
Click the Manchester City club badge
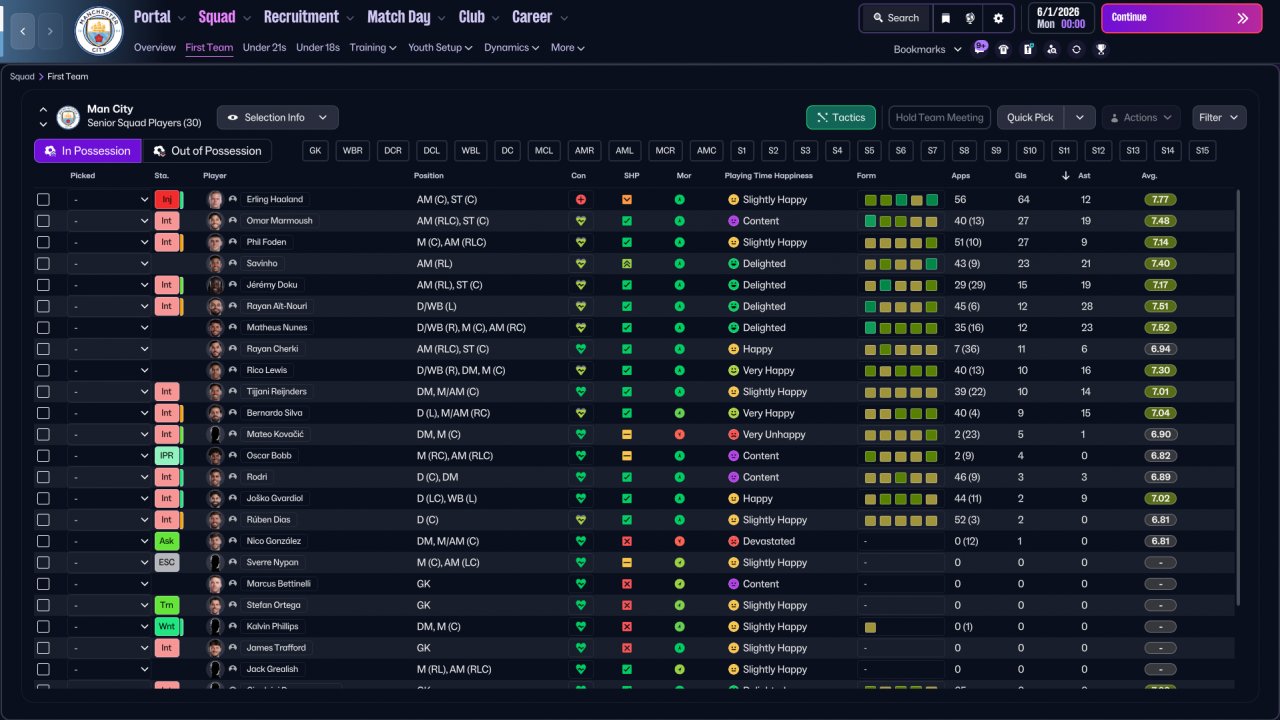point(99,31)
